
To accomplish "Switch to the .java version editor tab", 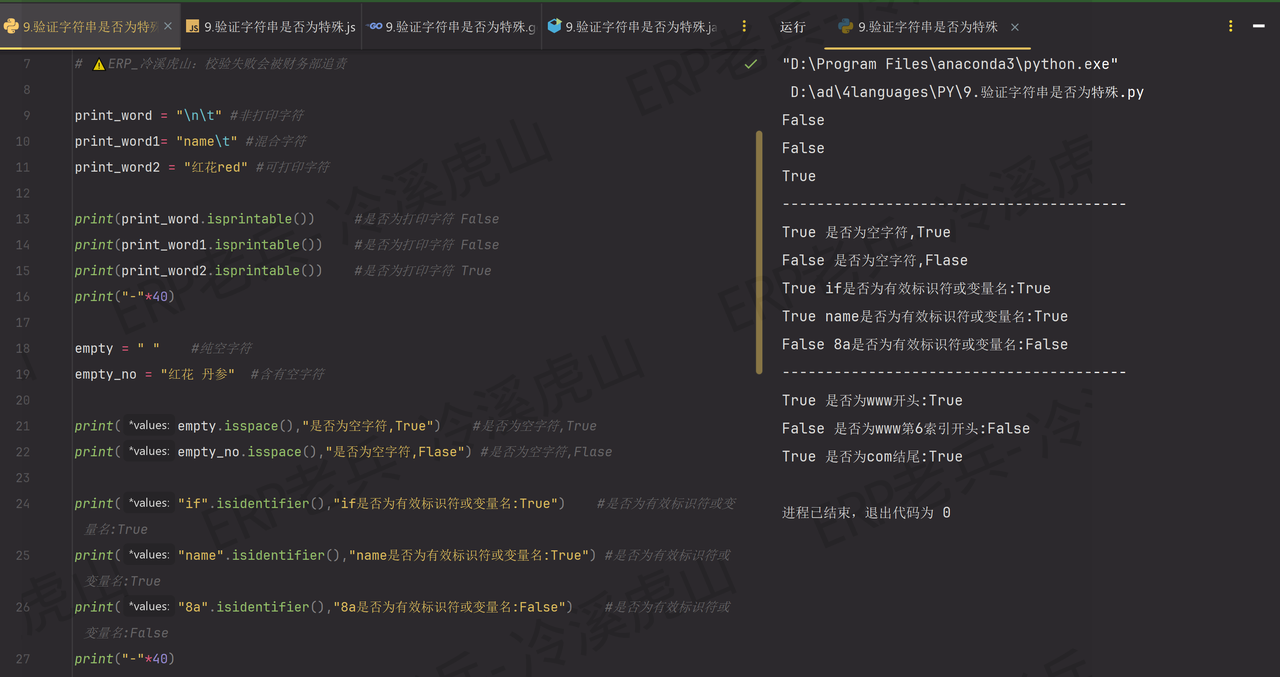I will [630, 27].
